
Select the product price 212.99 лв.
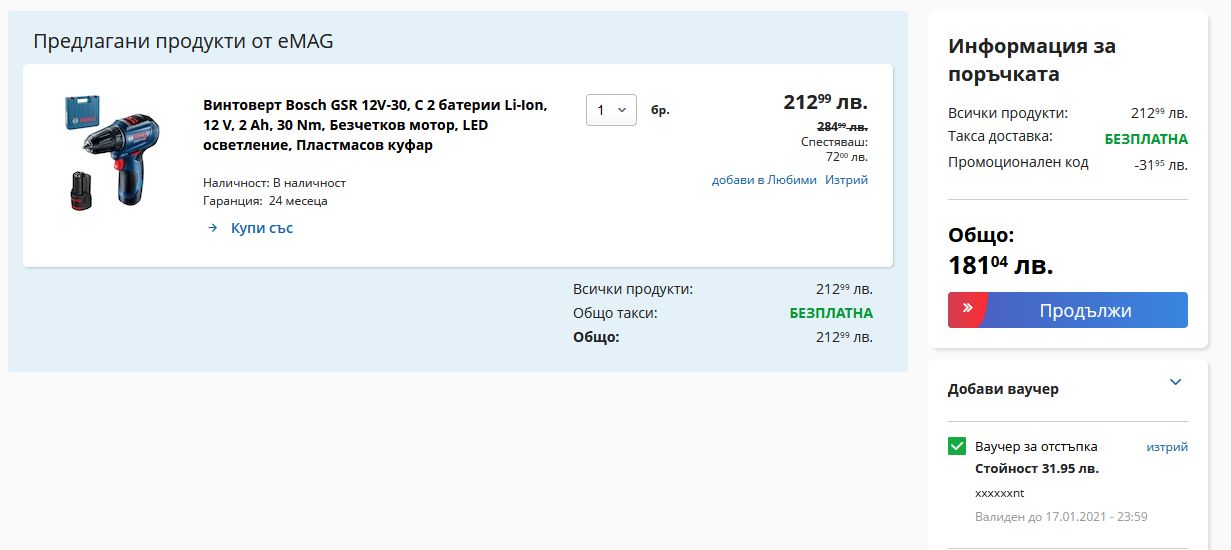(x=826, y=101)
